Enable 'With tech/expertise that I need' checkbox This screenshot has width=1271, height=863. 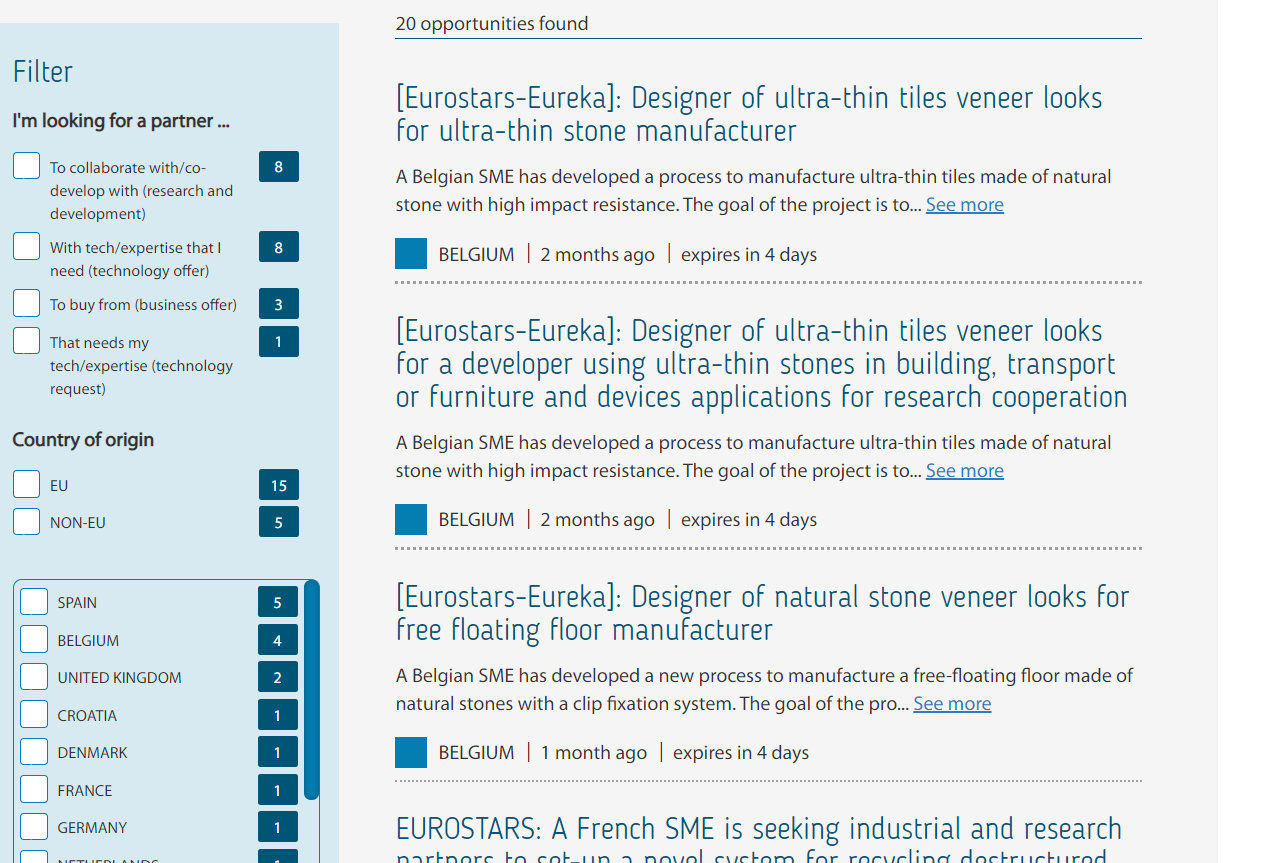tap(27, 246)
